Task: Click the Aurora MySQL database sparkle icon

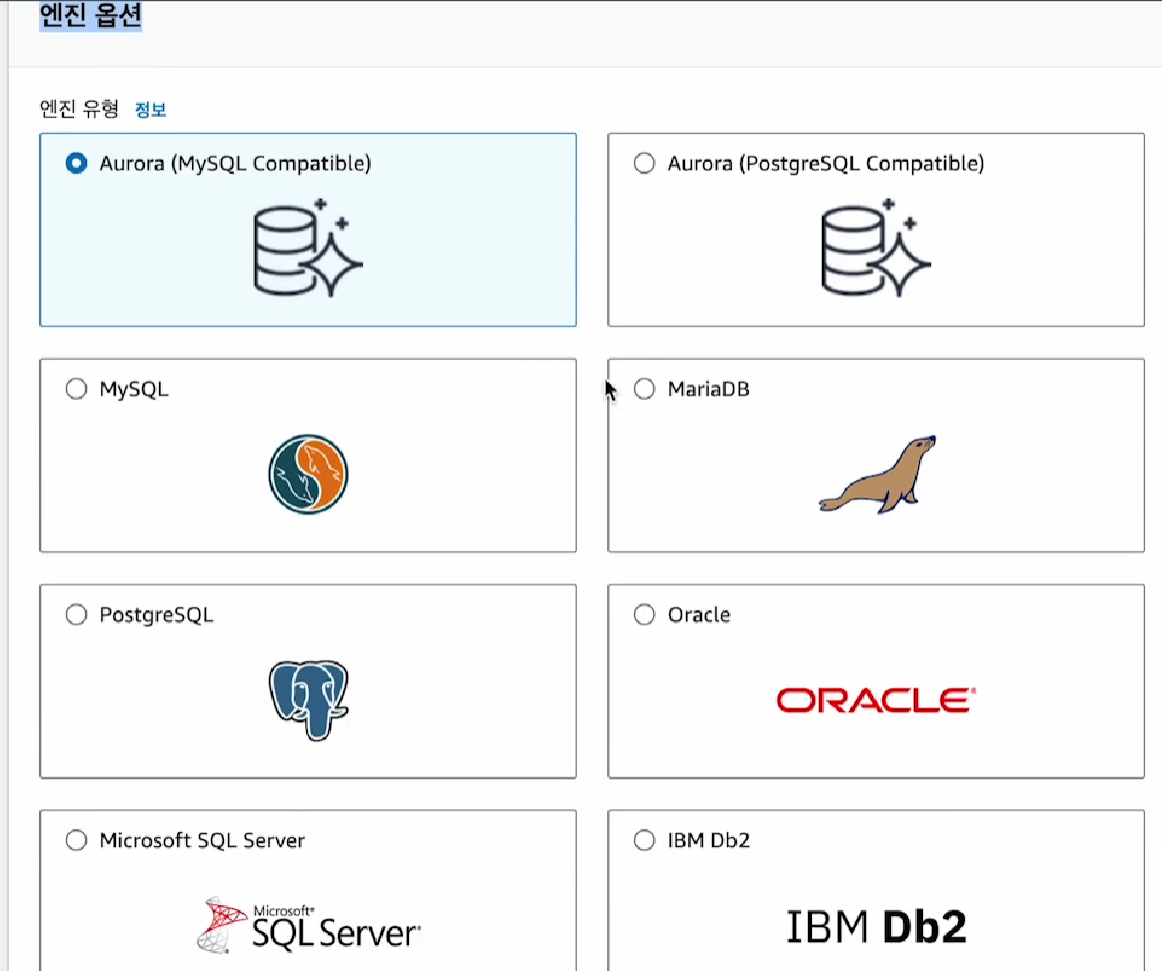Action: pyautogui.click(x=308, y=248)
